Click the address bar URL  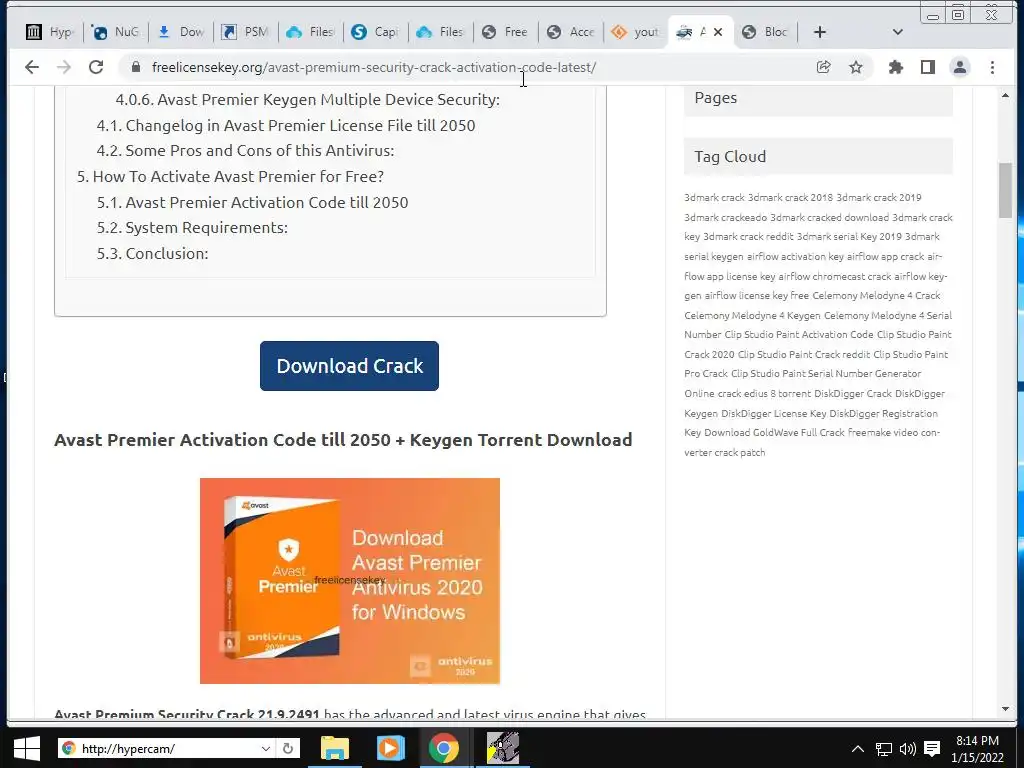pyautogui.click(x=374, y=67)
